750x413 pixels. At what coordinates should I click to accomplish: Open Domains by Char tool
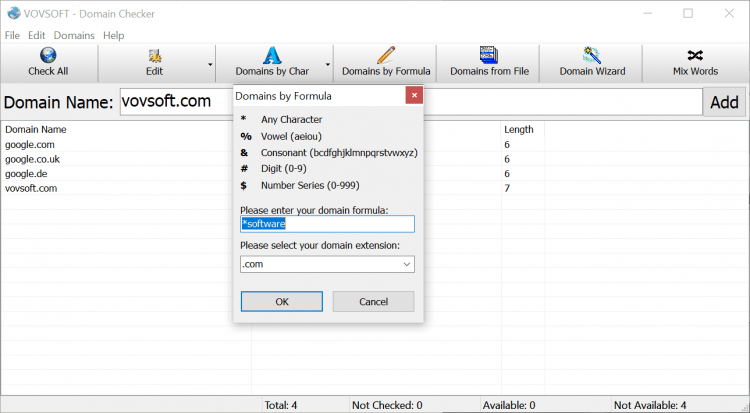pos(272,56)
